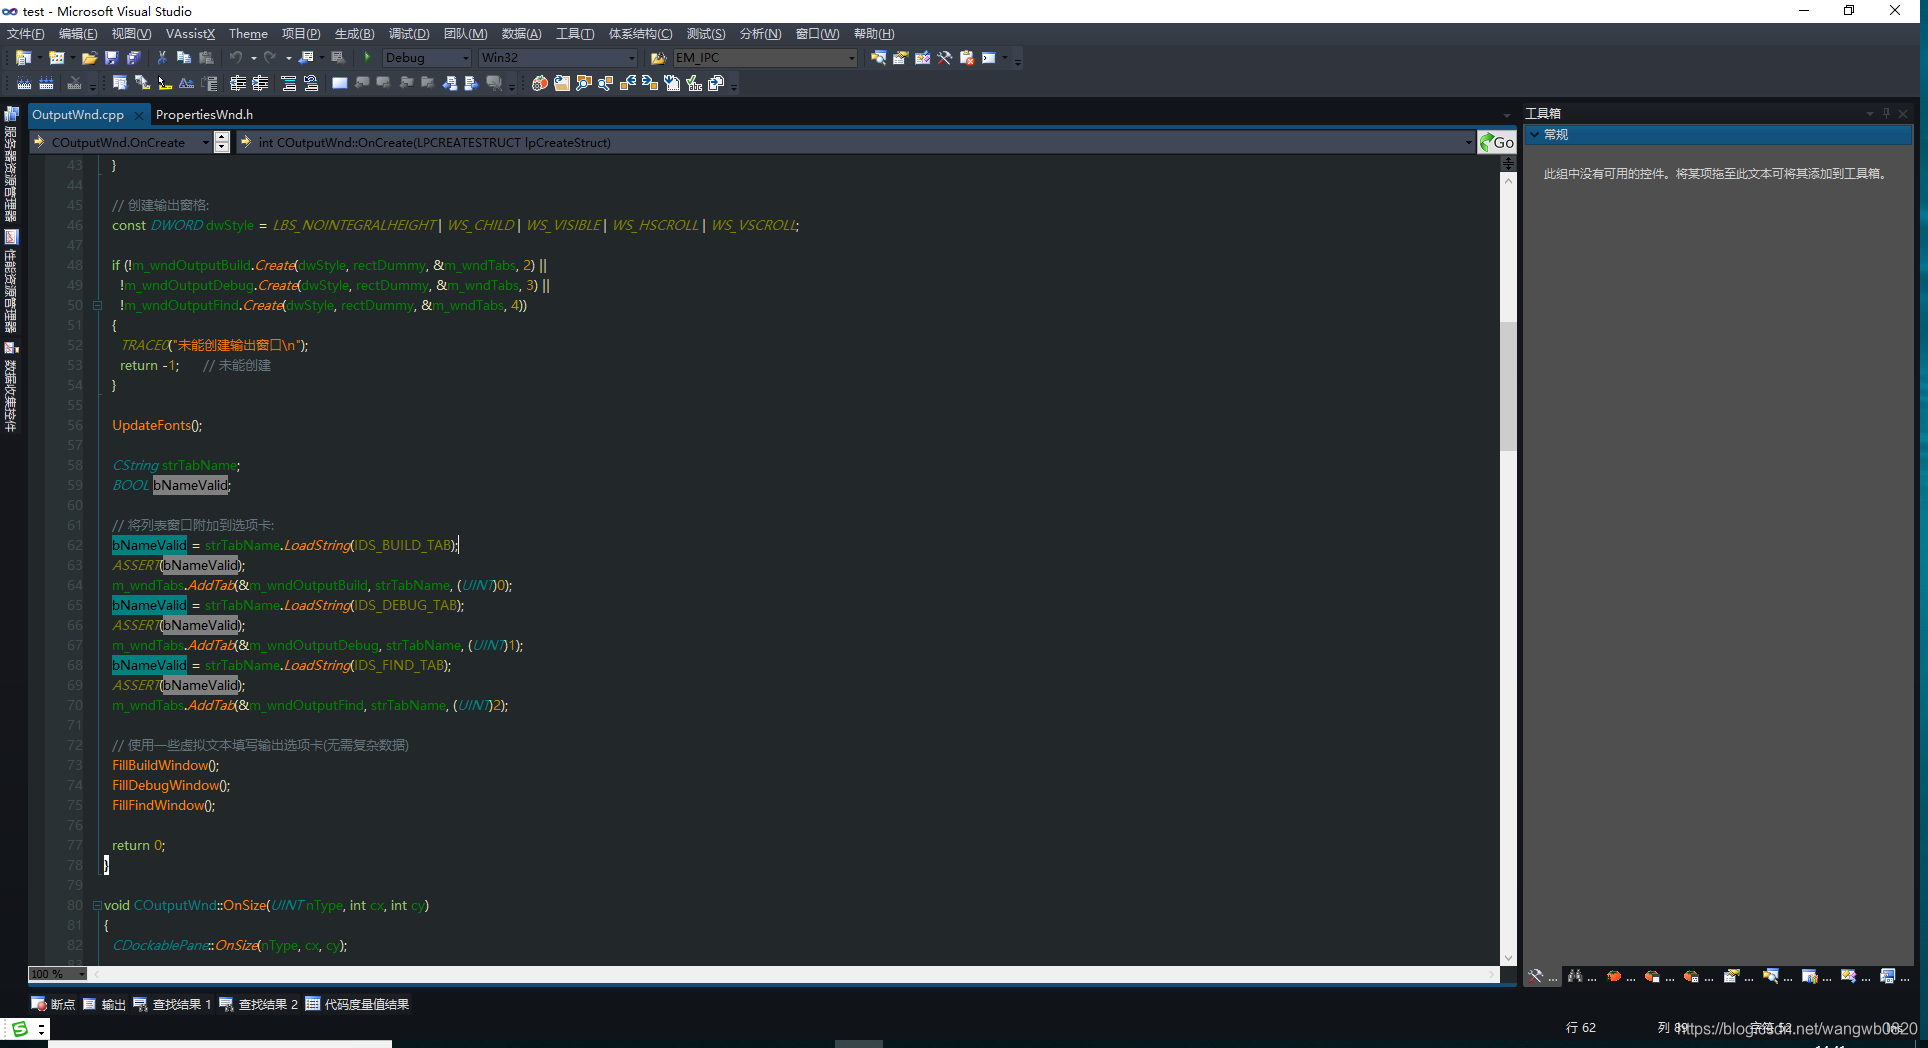
Task: Click the Uncomment Selection icon
Action: pos(311,83)
